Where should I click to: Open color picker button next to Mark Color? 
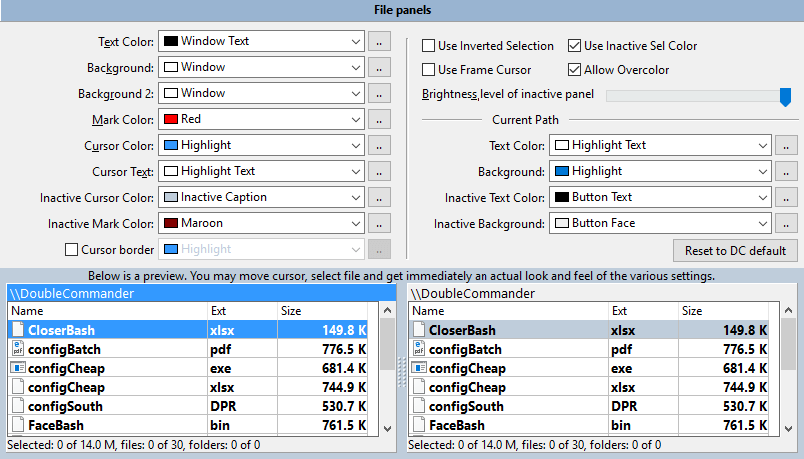(379, 120)
